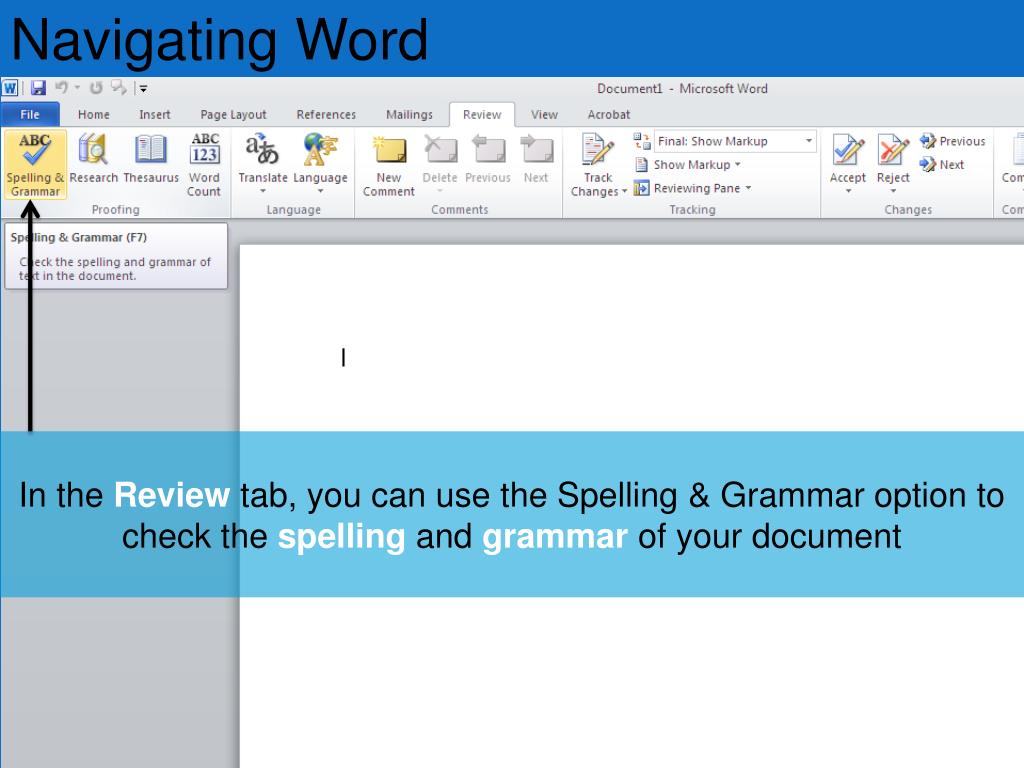This screenshot has height=768, width=1024.
Task: Open the File tab
Action: (x=30, y=114)
